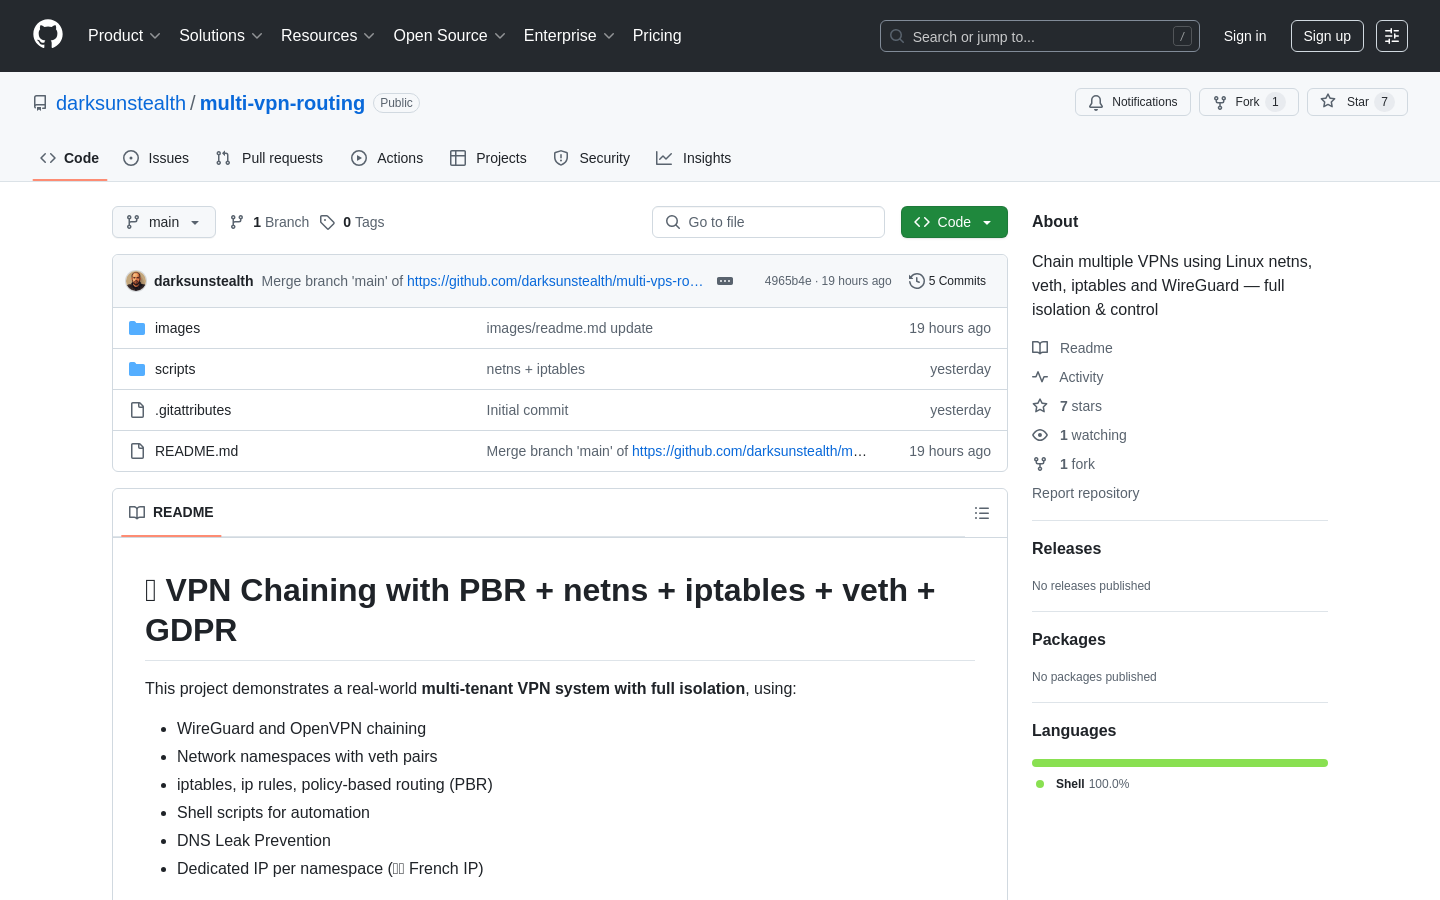
Task: Click Sign in
Action: click(1245, 36)
